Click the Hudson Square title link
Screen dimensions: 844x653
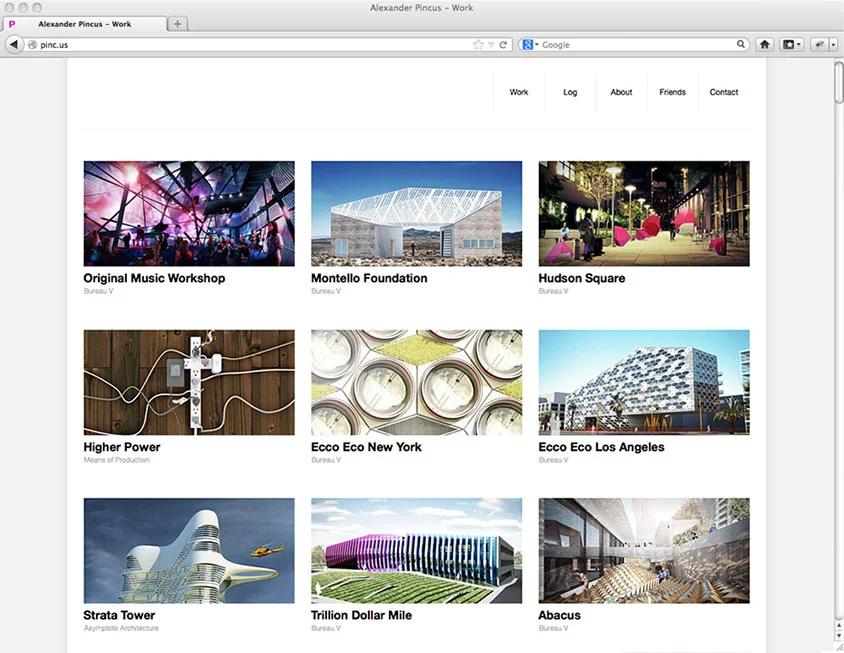pyautogui.click(x=582, y=278)
